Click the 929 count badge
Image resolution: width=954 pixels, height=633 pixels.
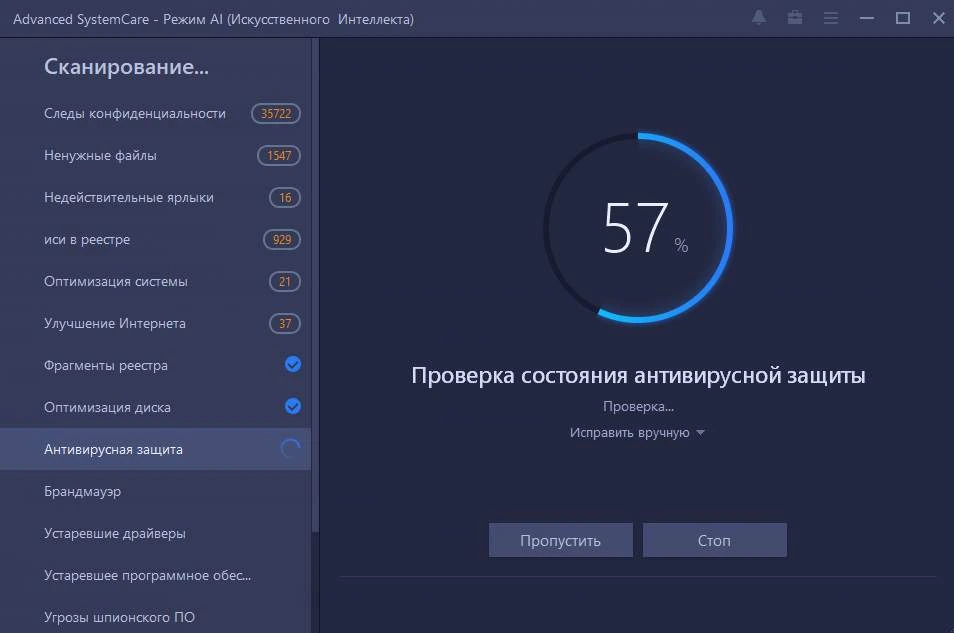click(282, 239)
